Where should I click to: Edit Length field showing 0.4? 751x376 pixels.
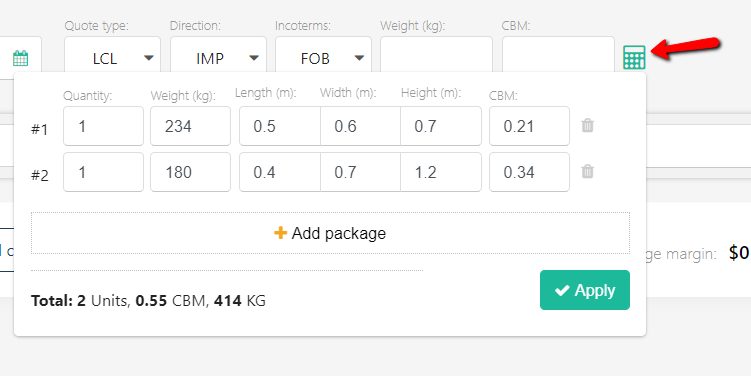(x=280, y=172)
